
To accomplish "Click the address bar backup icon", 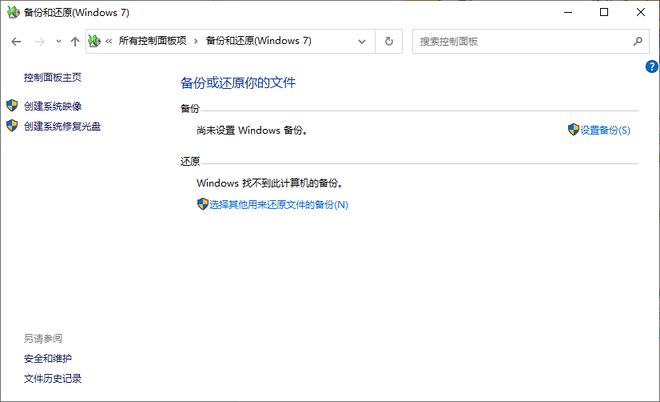I will [94, 41].
